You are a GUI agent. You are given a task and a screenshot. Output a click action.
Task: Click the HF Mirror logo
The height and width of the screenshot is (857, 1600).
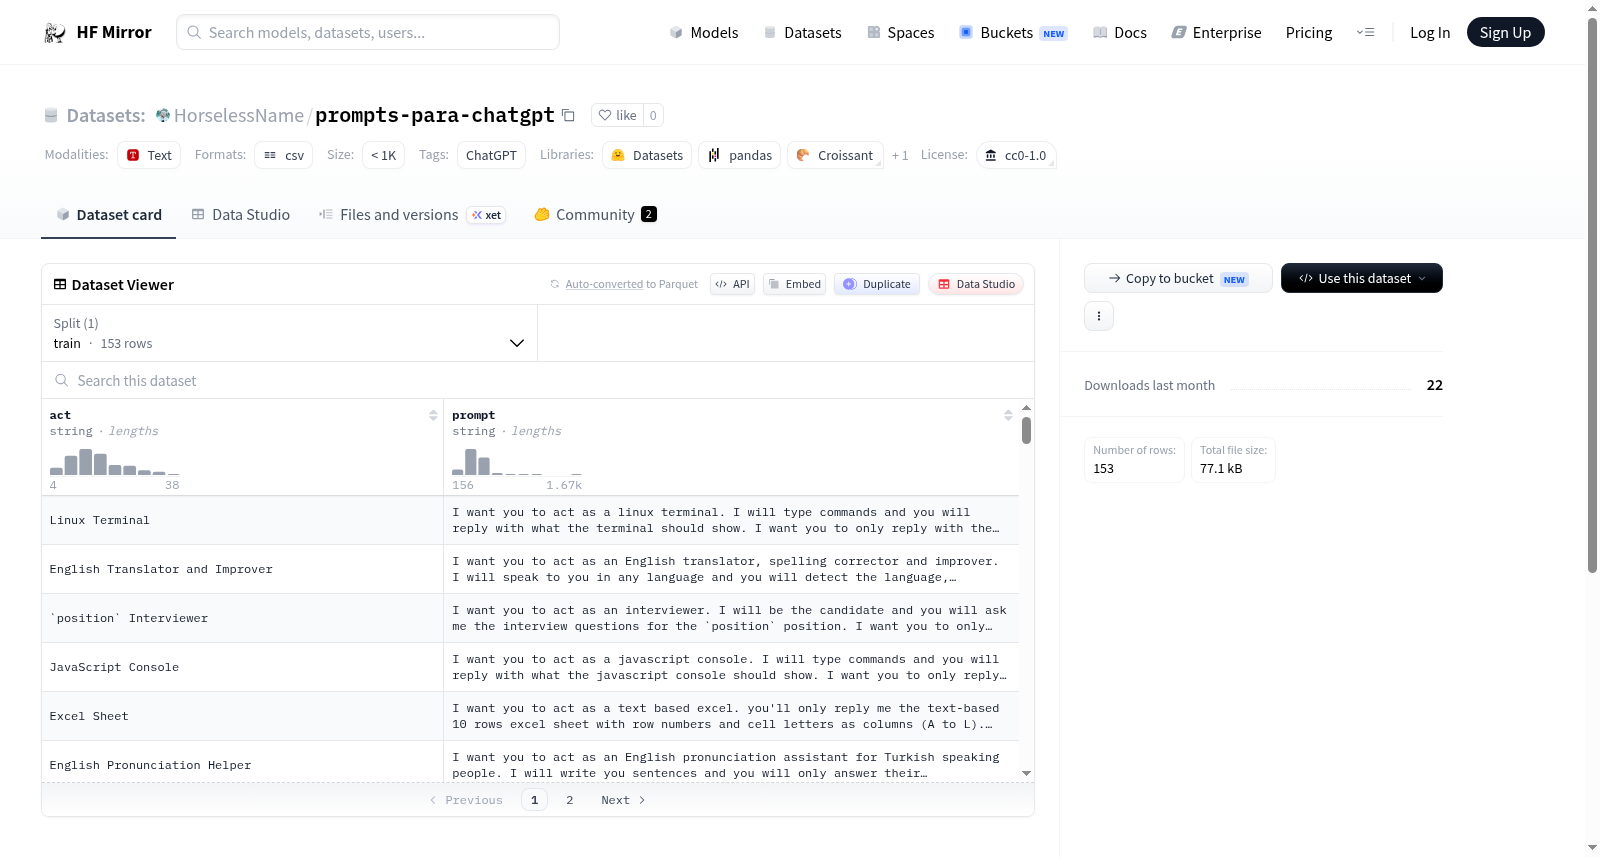pyautogui.click(x=98, y=32)
